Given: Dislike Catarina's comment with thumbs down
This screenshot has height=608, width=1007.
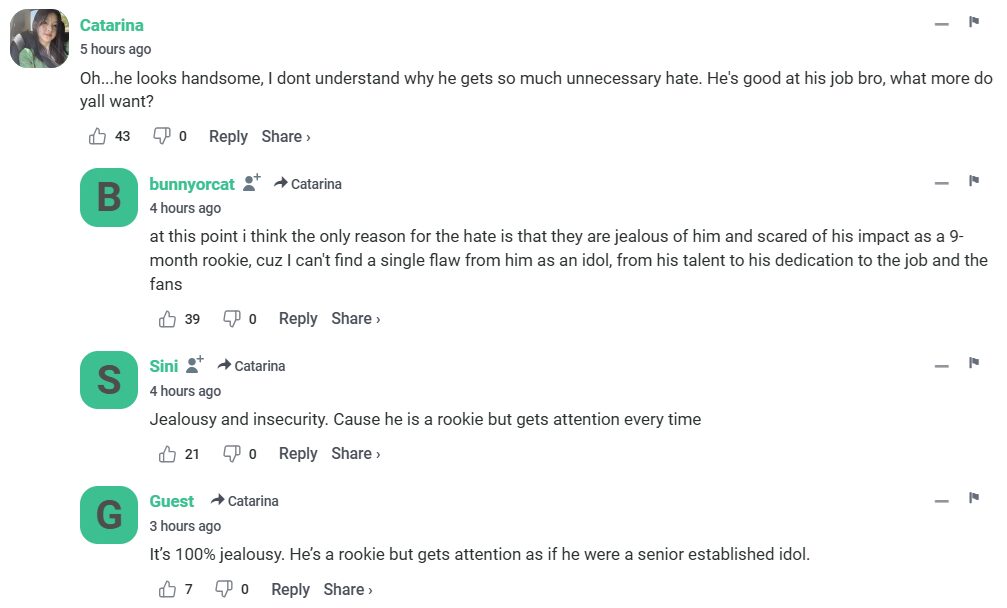Looking at the screenshot, I should tap(161, 137).
